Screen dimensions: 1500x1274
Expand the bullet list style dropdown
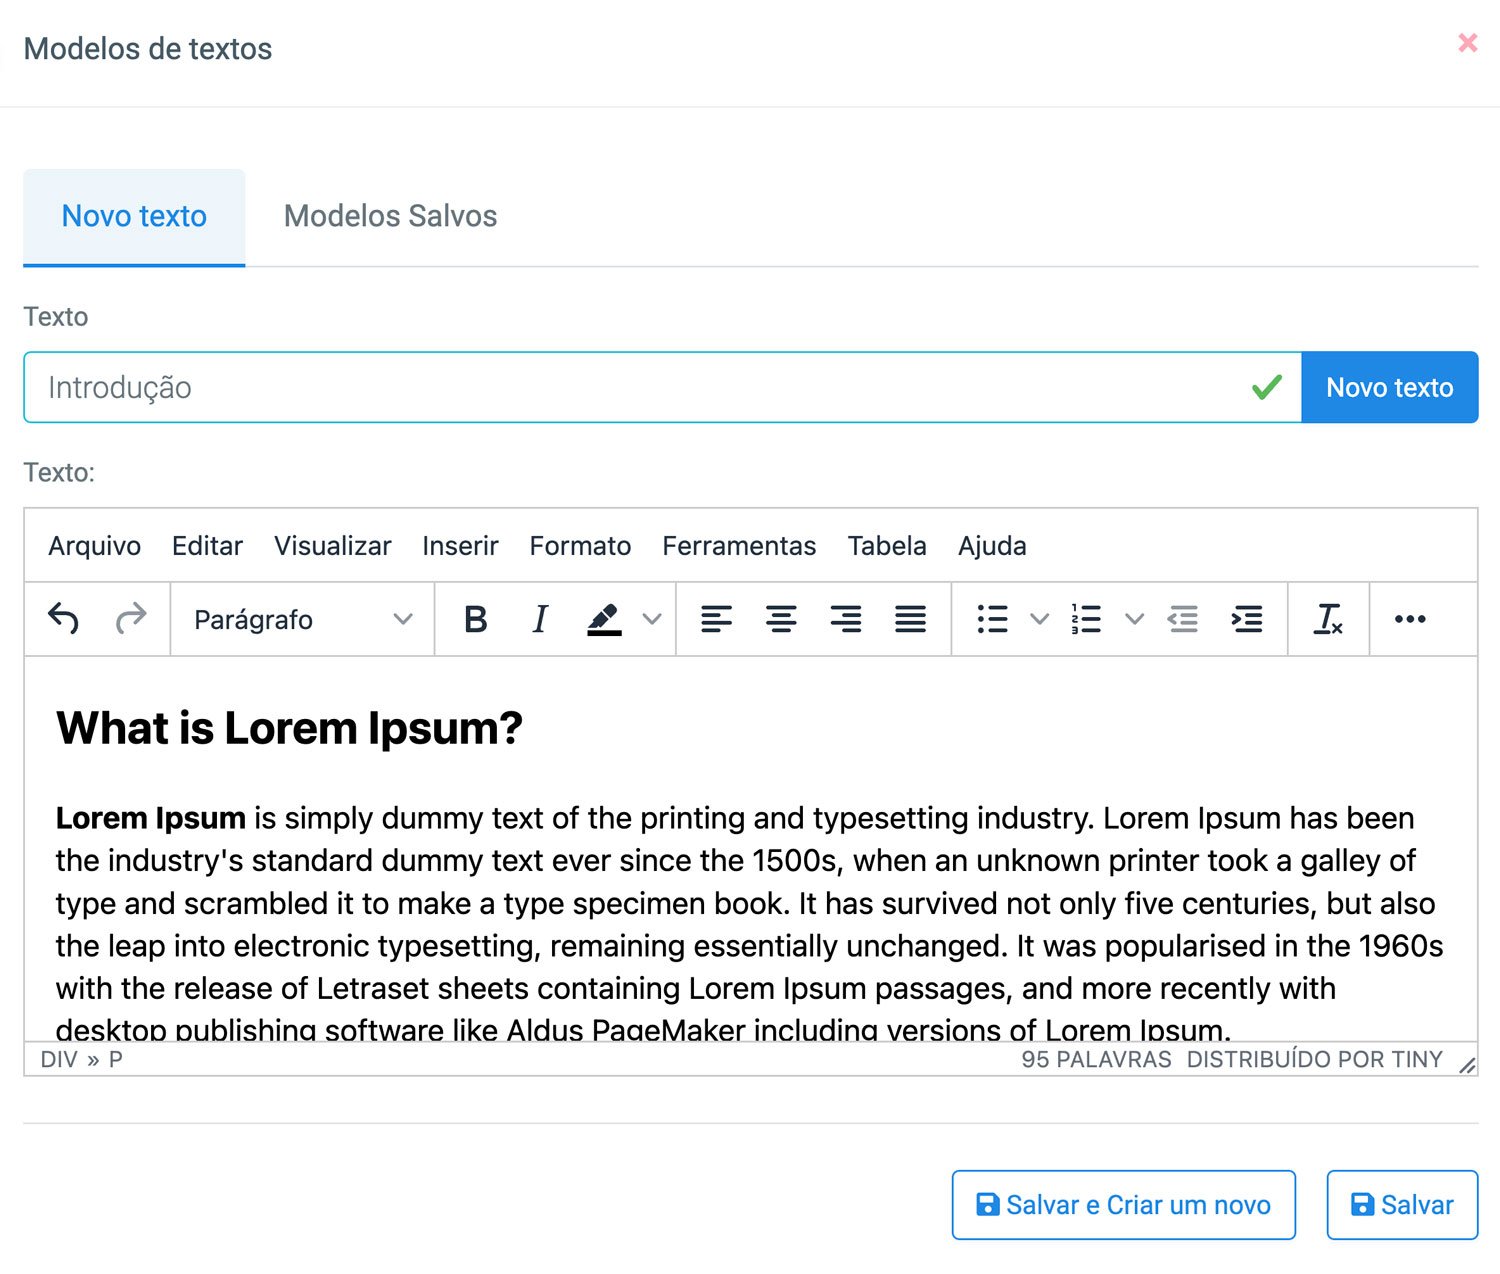(1040, 619)
